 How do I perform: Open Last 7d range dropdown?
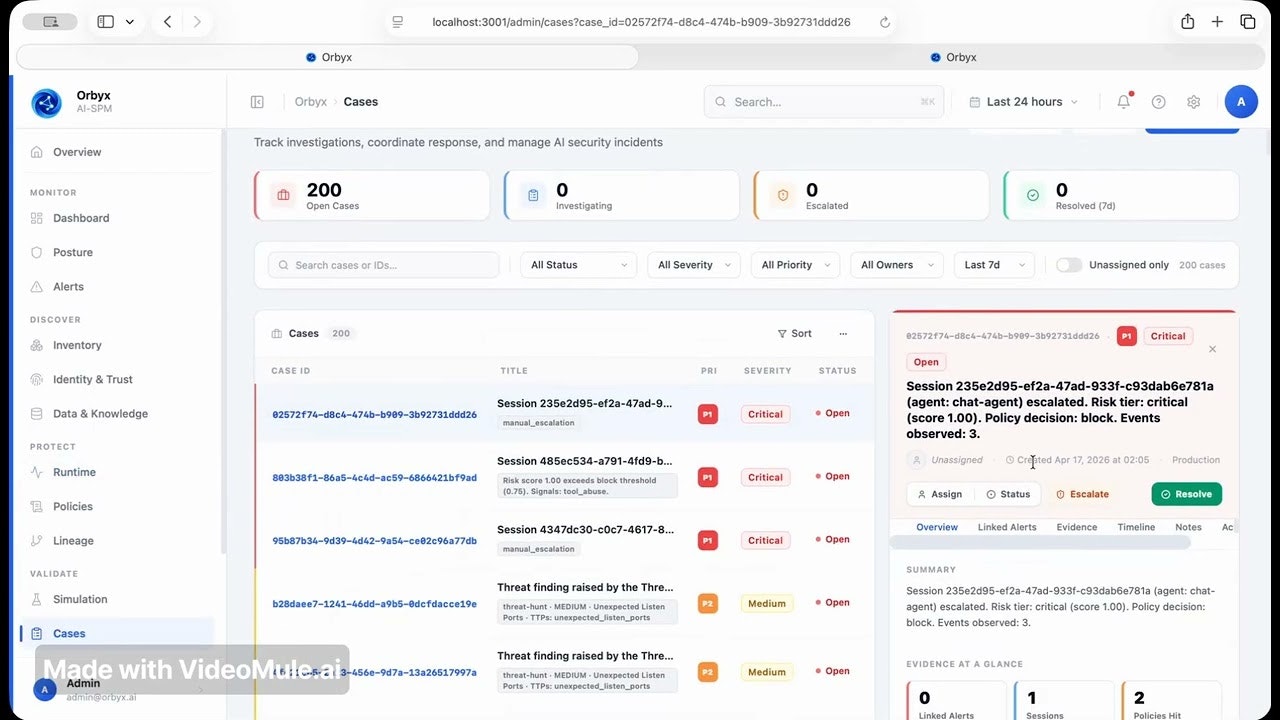(x=993, y=265)
